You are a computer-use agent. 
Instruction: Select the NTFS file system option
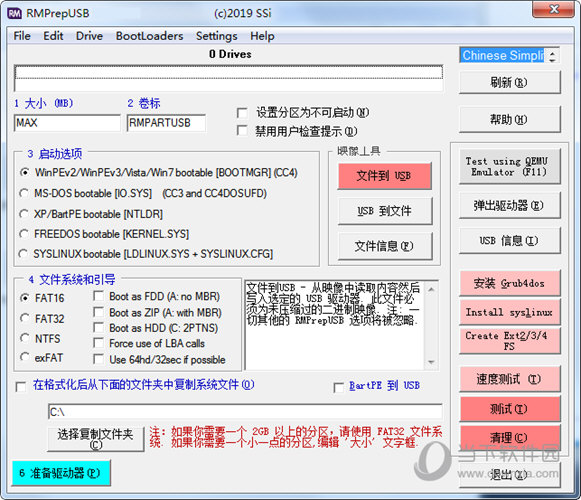pos(25,338)
